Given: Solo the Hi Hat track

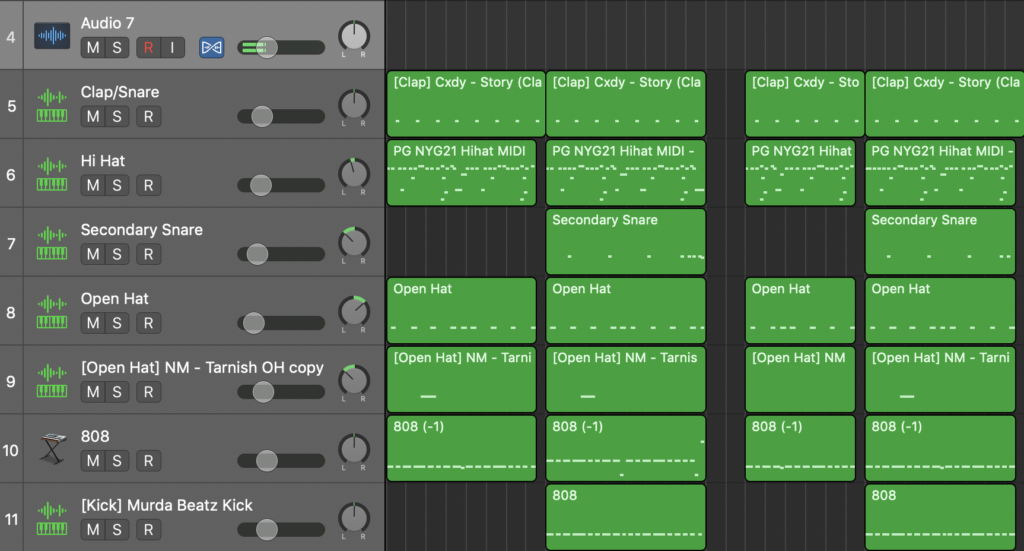Looking at the screenshot, I should [117, 185].
